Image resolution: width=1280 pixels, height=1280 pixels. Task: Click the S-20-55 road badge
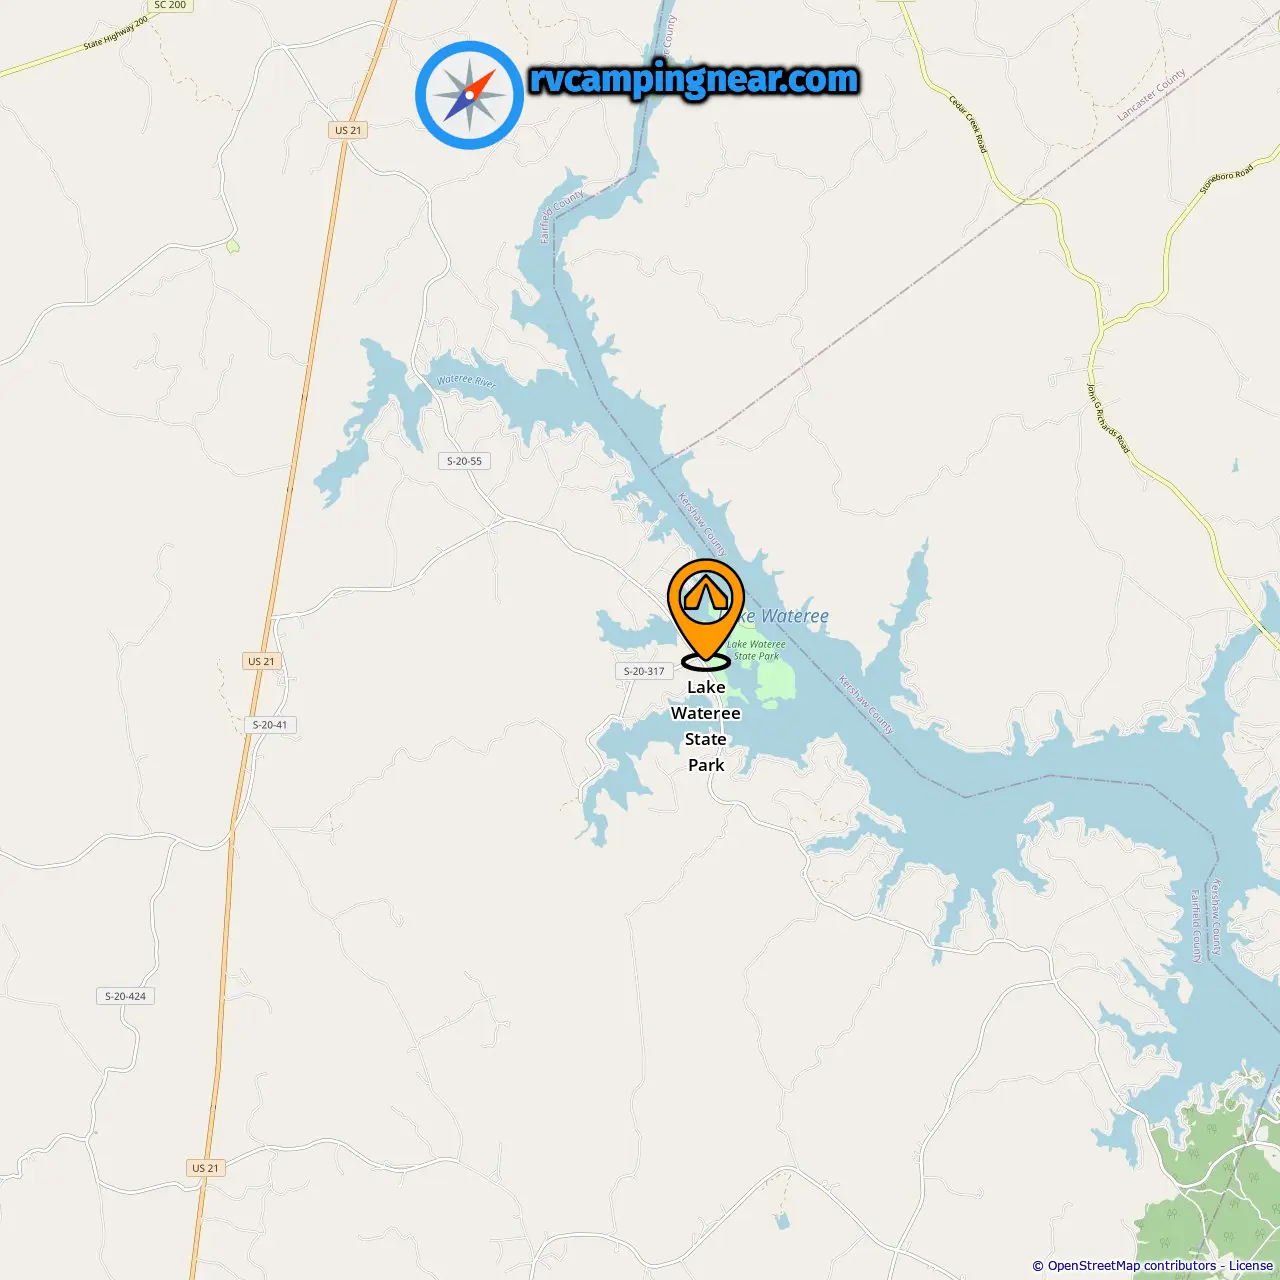pyautogui.click(x=464, y=461)
